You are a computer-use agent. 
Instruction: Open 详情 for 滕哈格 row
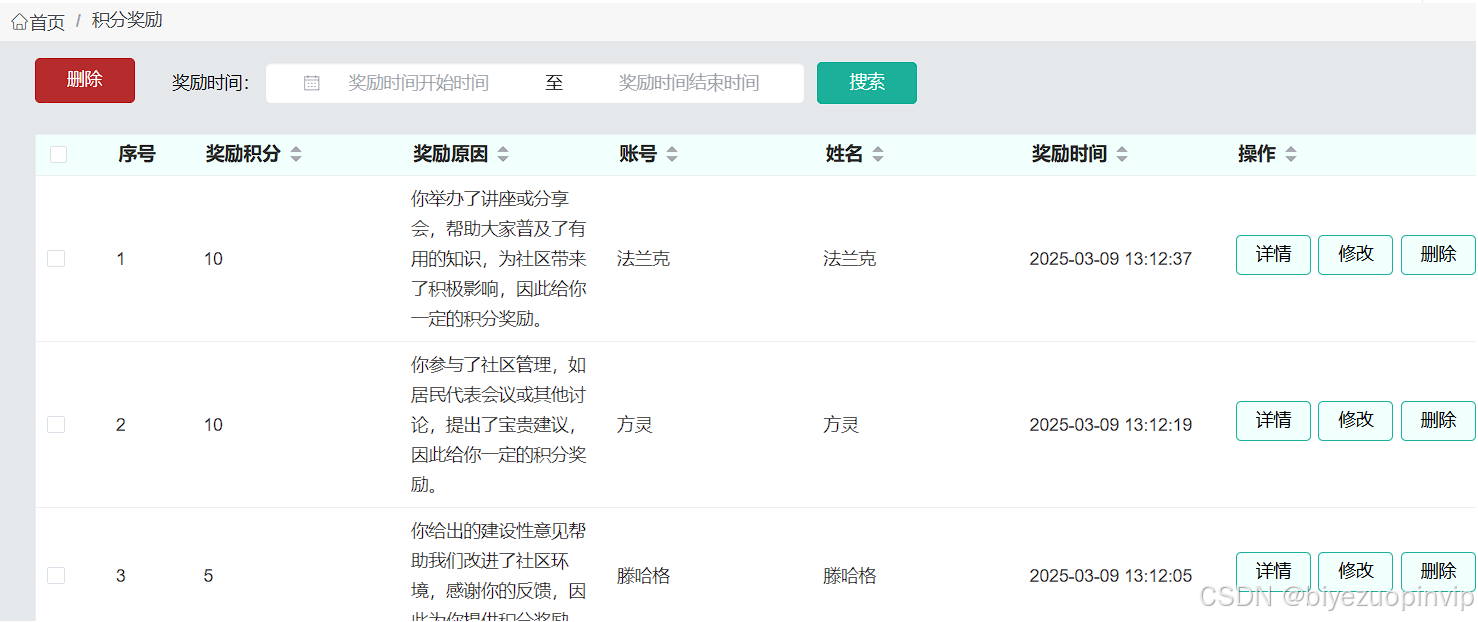click(1273, 572)
